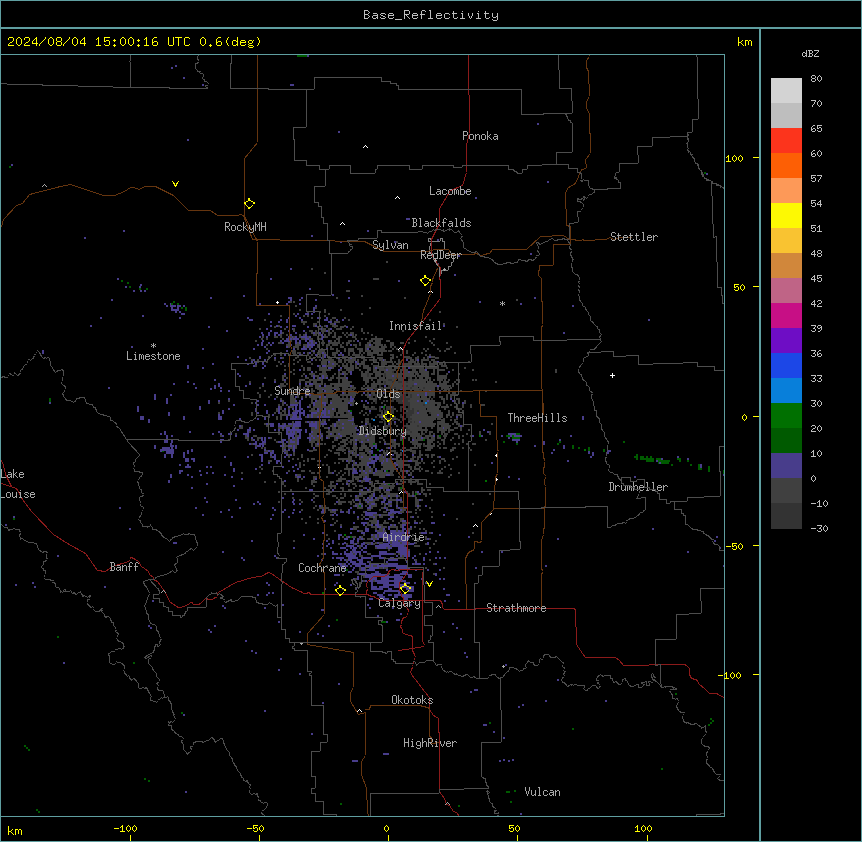Select the white asterisk east of Innisfail
Image resolution: width=862 pixels, height=842 pixels.
[x=502, y=303]
